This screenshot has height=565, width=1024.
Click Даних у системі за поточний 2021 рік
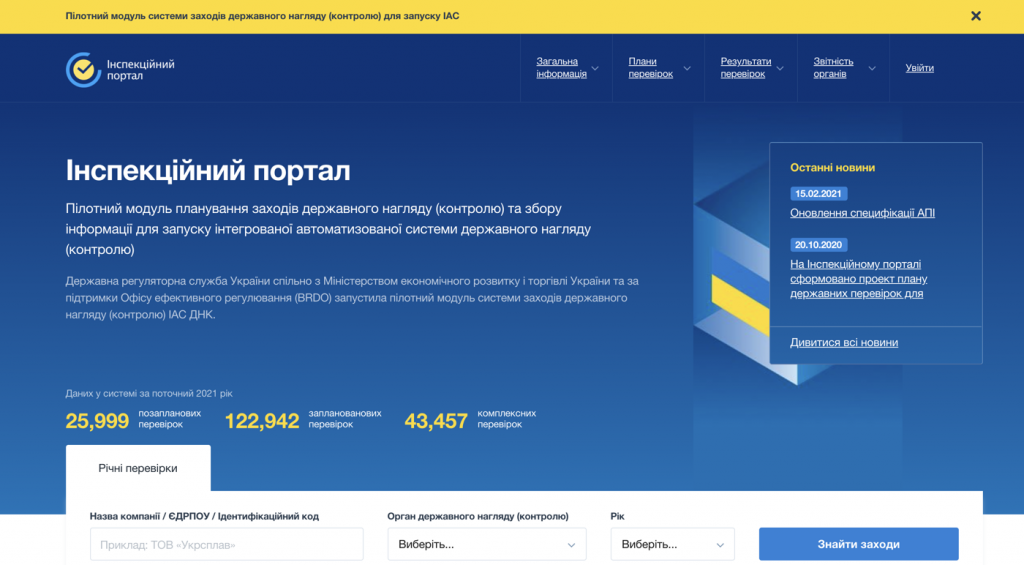coord(149,393)
